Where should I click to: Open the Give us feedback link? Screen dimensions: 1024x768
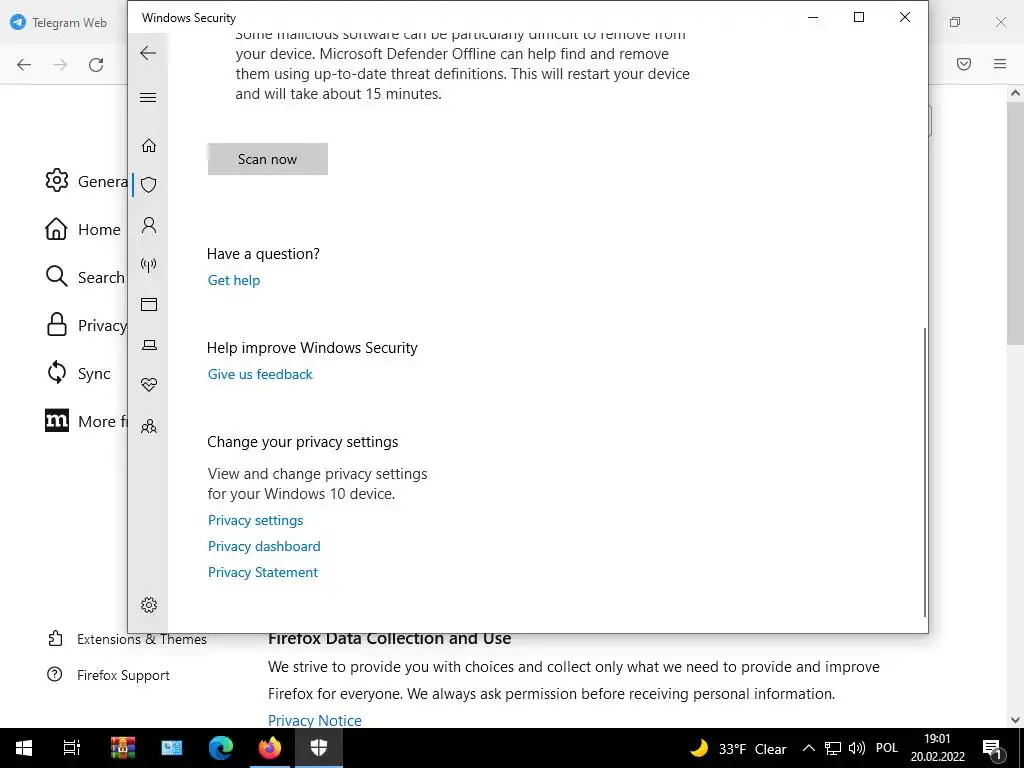pyautogui.click(x=260, y=374)
